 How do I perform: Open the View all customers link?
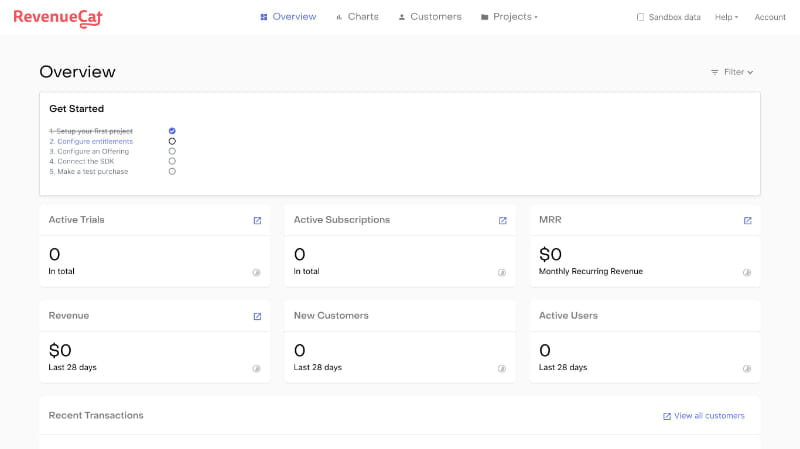pyautogui.click(x=704, y=416)
